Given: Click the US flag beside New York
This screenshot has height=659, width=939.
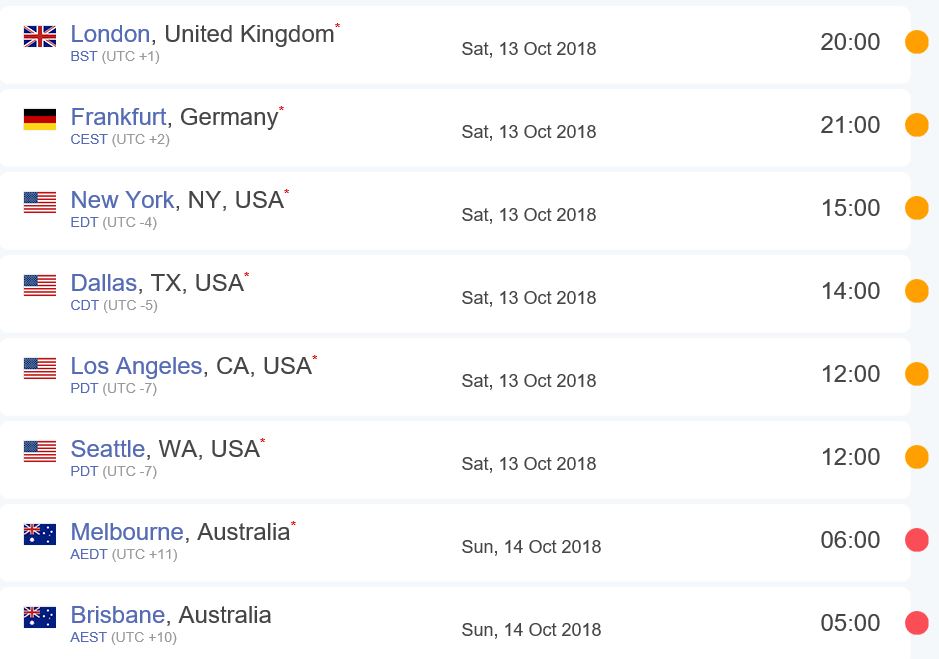Looking at the screenshot, I should [40, 203].
